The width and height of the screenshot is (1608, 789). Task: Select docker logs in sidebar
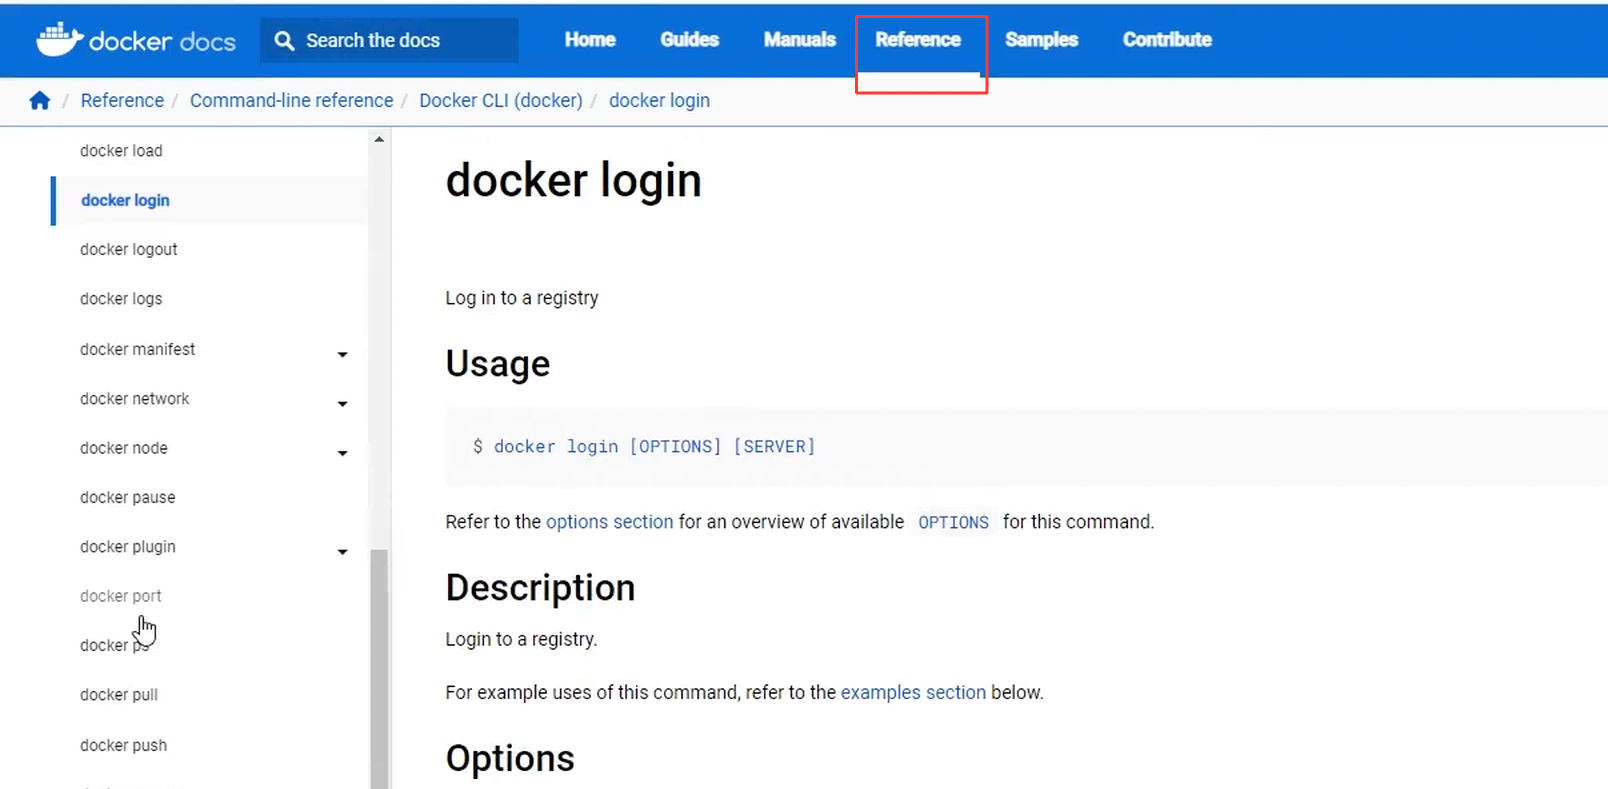coord(121,299)
